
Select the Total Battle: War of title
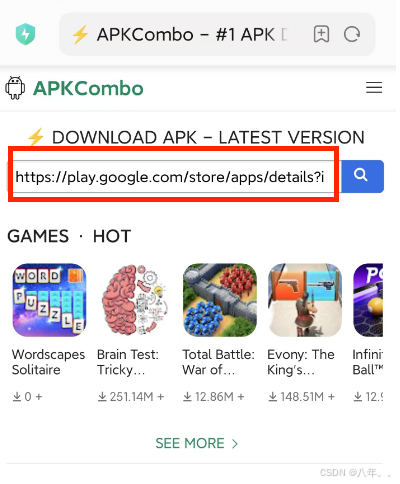218,362
